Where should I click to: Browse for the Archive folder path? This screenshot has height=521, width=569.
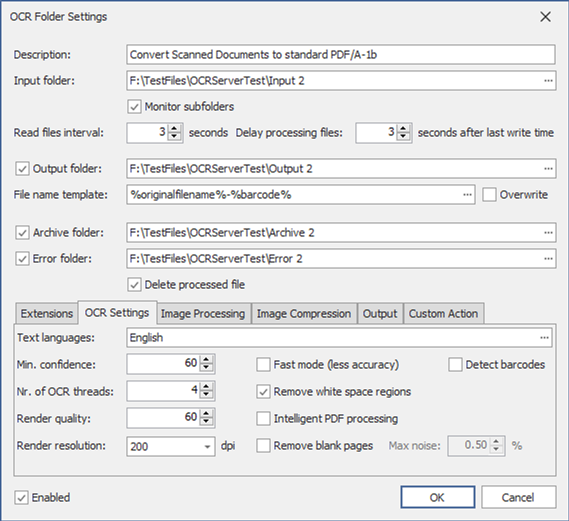548,233
